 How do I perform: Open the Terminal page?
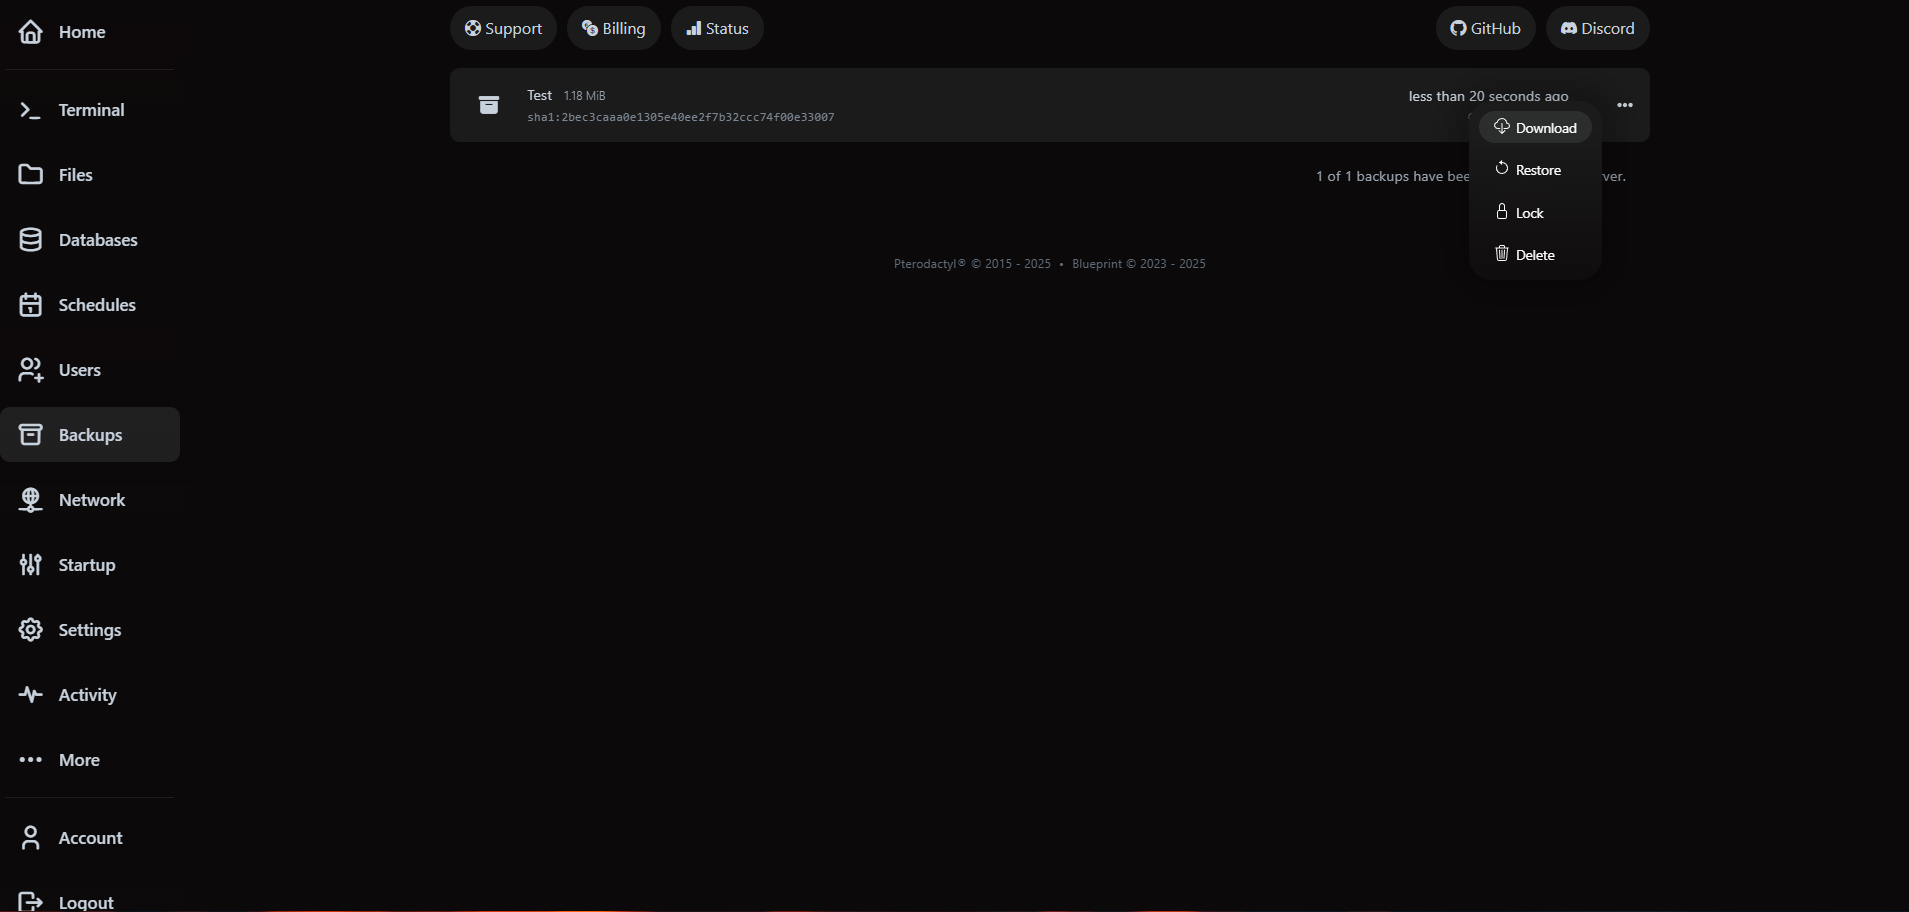90,110
